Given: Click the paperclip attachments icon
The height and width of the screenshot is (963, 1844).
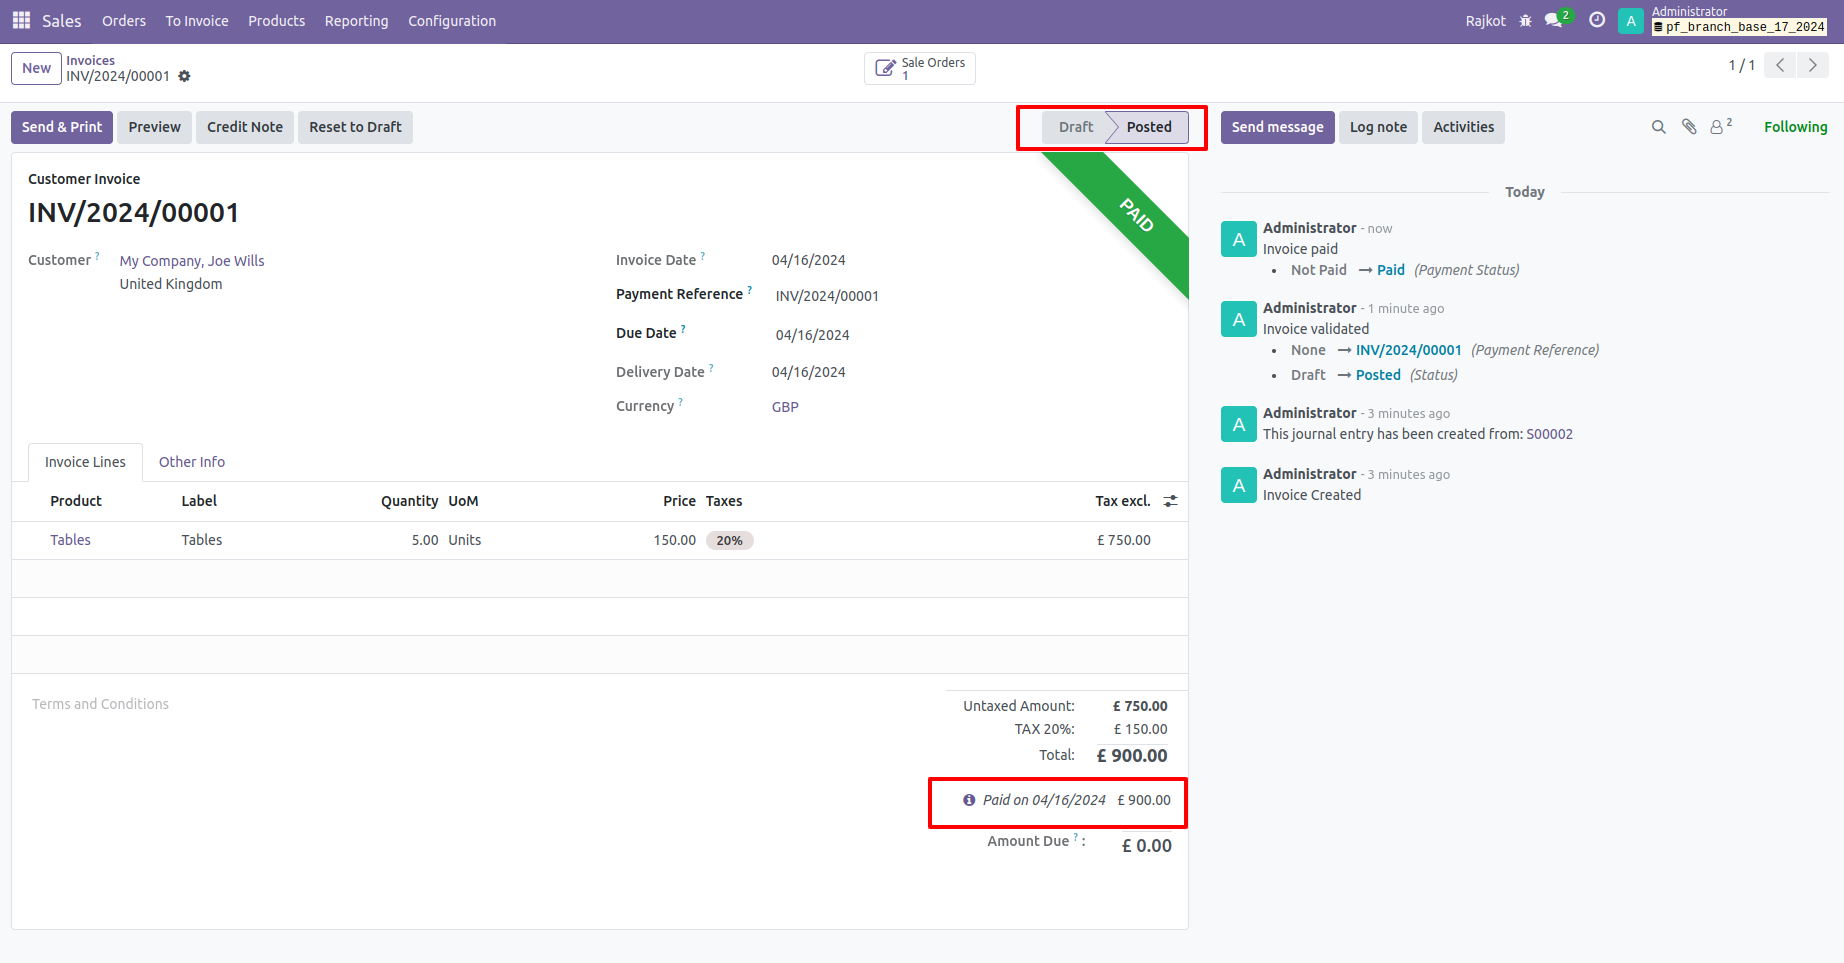Looking at the screenshot, I should click(x=1689, y=127).
